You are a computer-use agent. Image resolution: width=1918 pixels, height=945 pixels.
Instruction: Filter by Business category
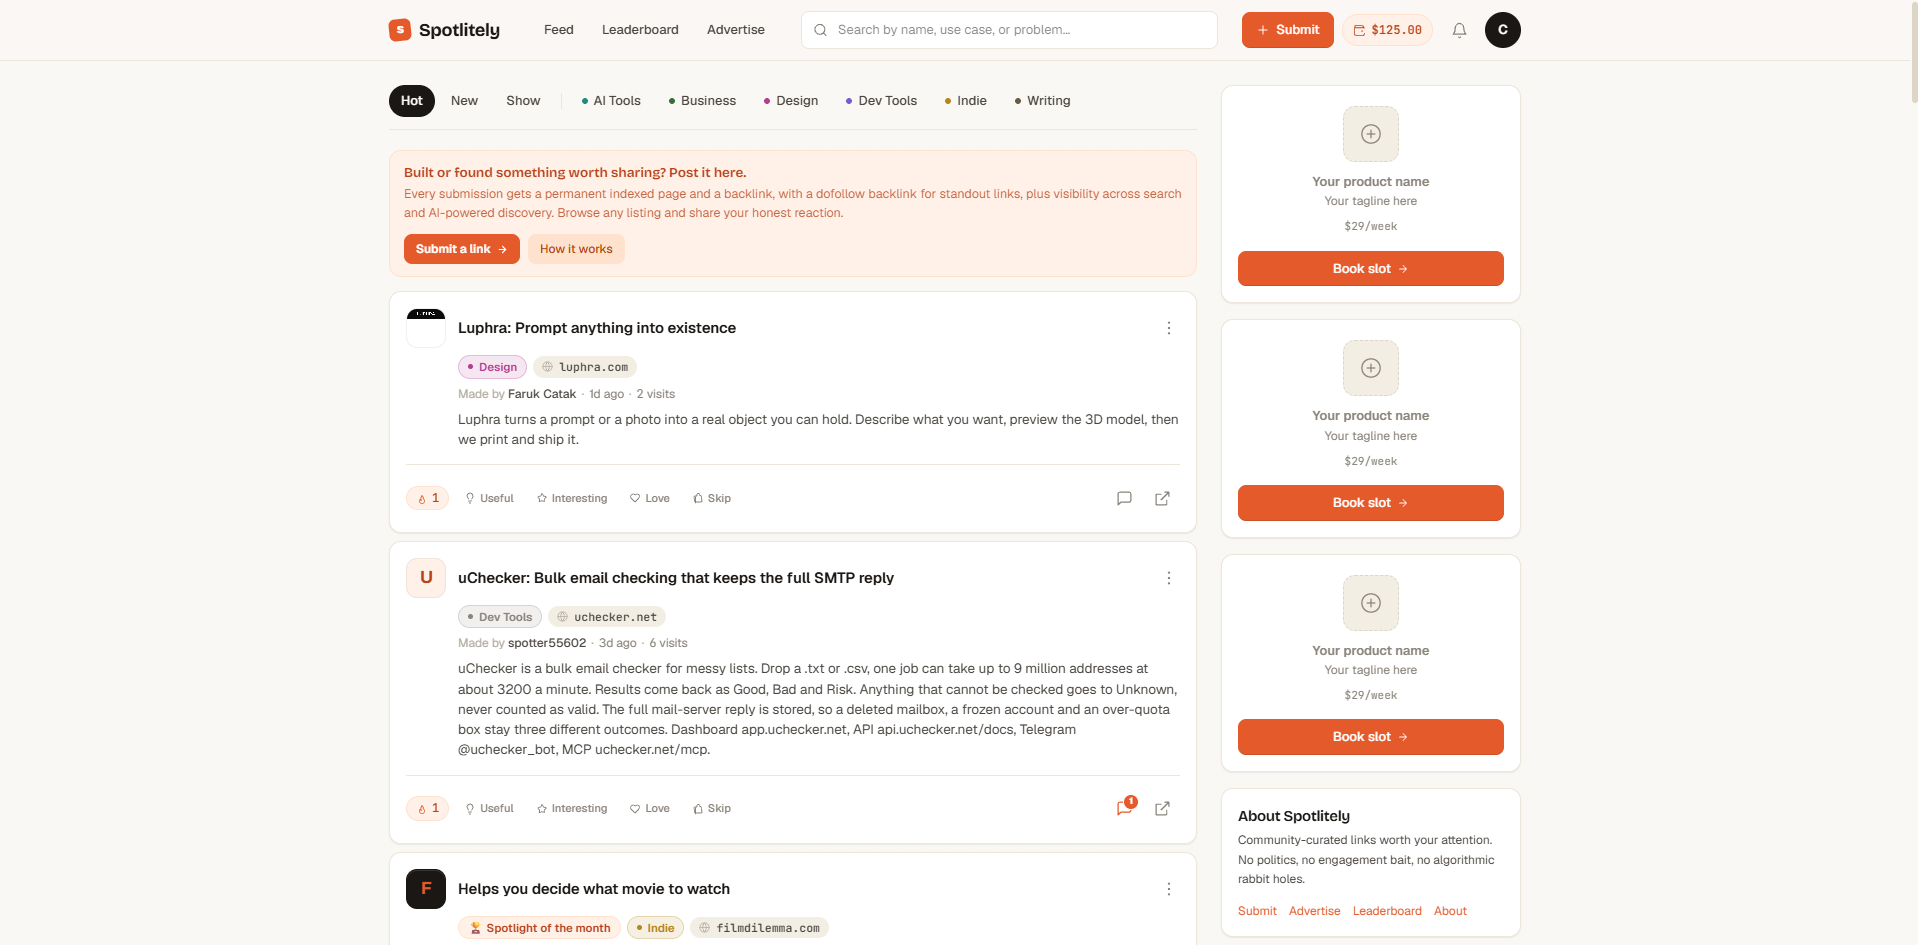pyautogui.click(x=702, y=101)
